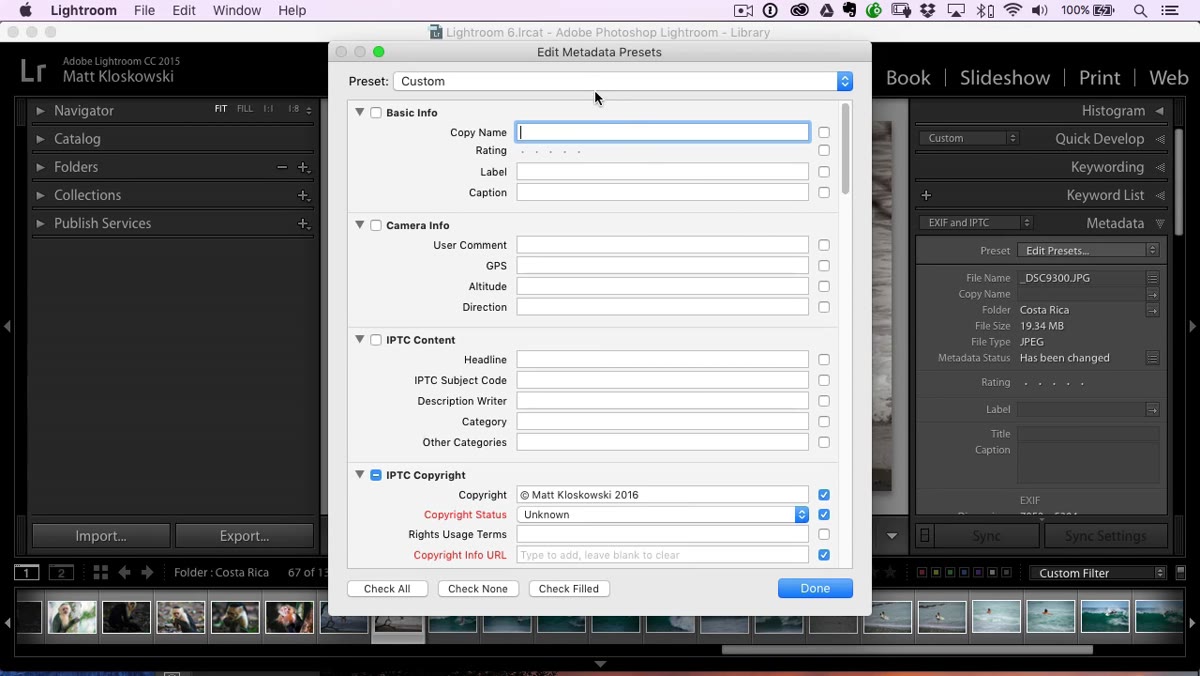The width and height of the screenshot is (1200, 676).
Task: Click the main window display button 1
Action: pos(27,573)
